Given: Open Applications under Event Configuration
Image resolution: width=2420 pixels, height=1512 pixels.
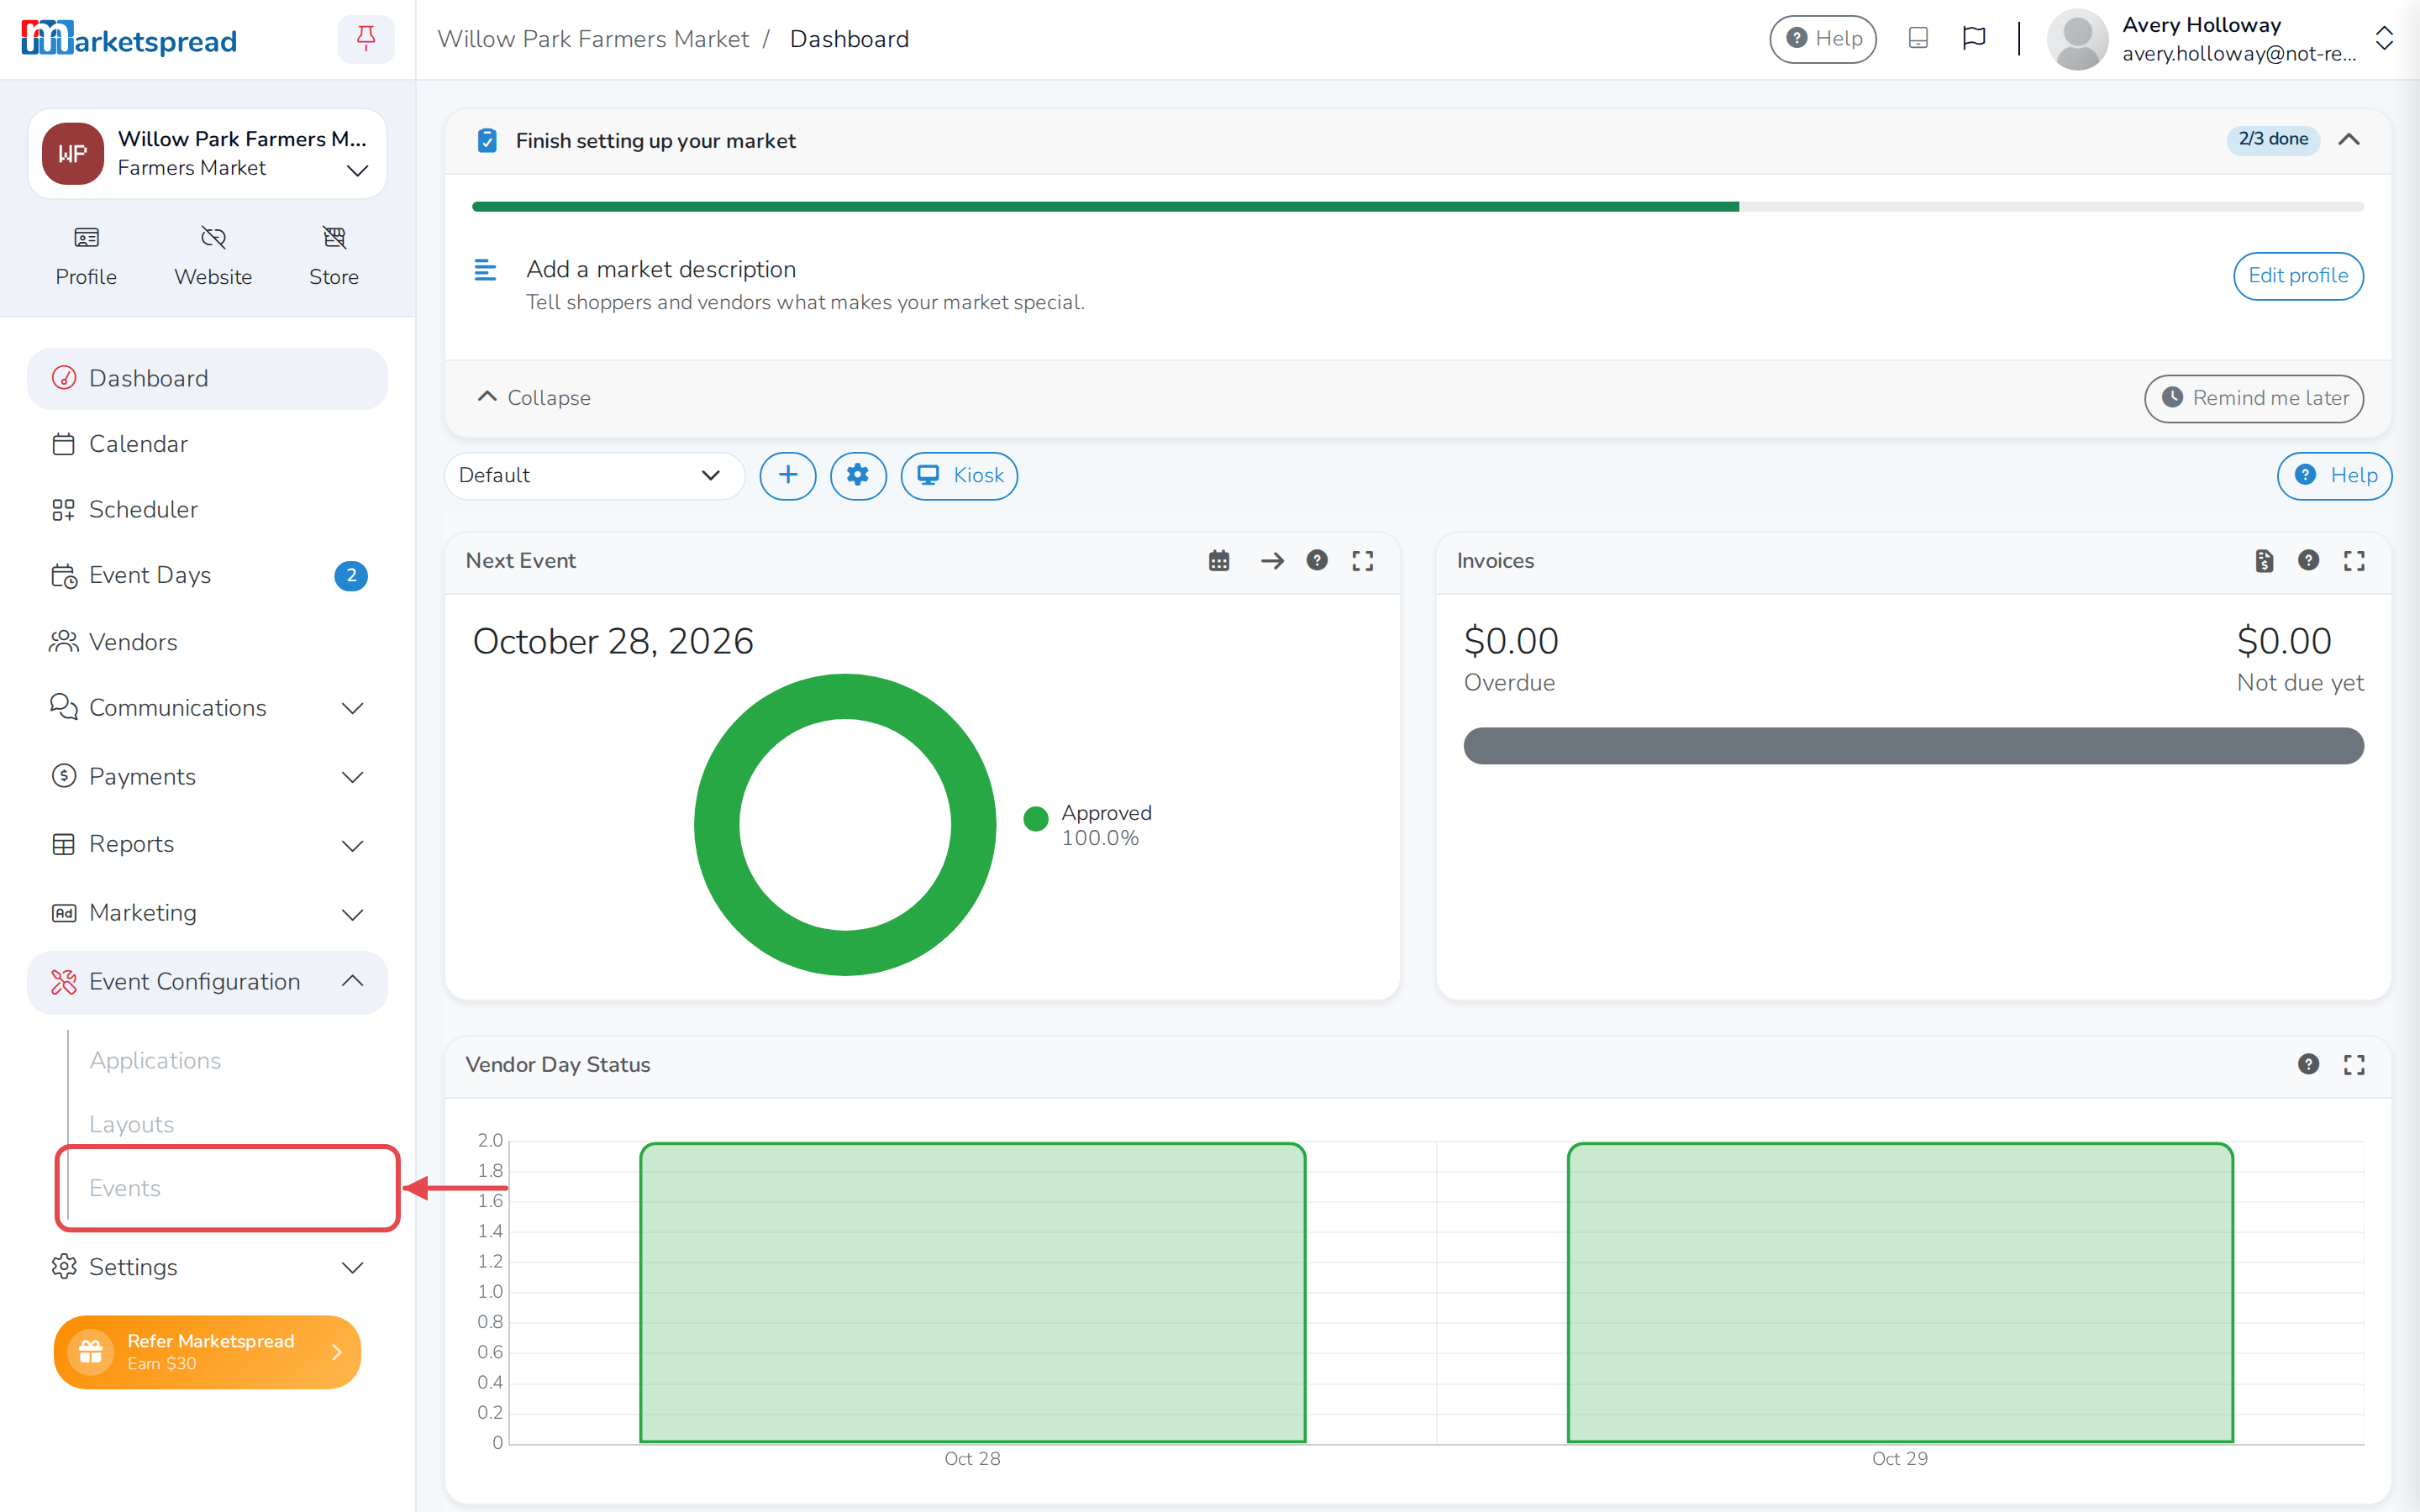Looking at the screenshot, I should pos(228,1060).
